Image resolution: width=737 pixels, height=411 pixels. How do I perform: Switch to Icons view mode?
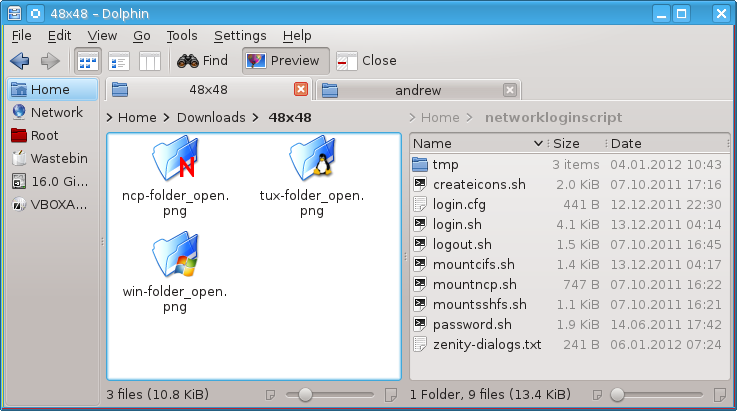pyautogui.click(x=88, y=61)
